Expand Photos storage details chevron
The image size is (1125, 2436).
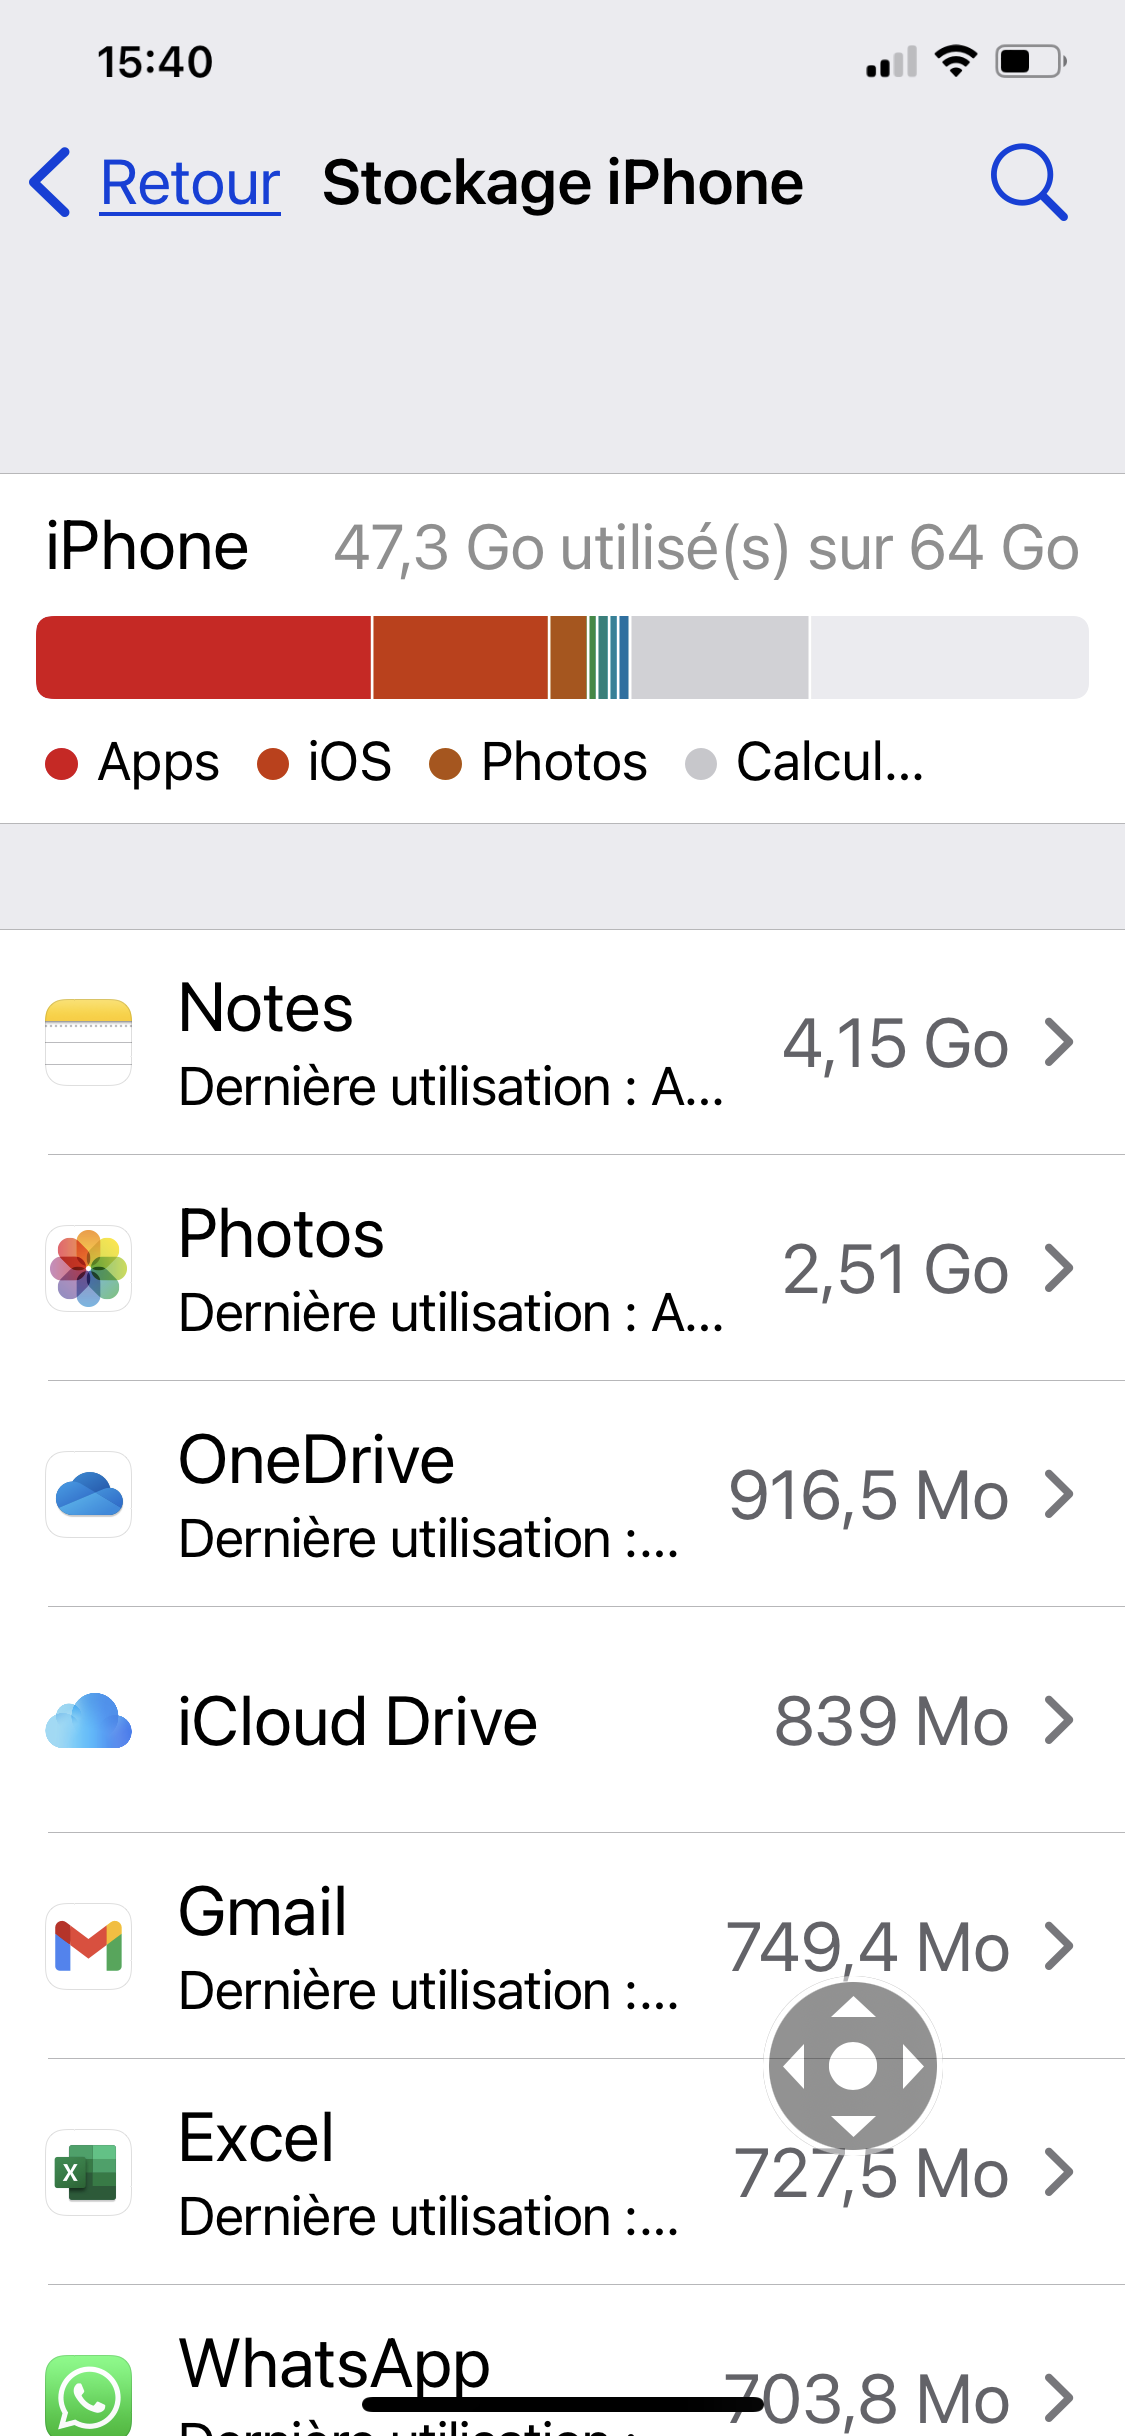pos(1058,1268)
